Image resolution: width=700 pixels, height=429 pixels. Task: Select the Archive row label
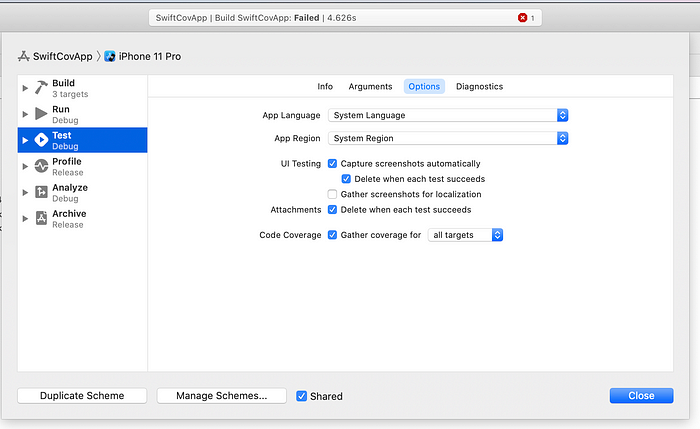(69, 214)
